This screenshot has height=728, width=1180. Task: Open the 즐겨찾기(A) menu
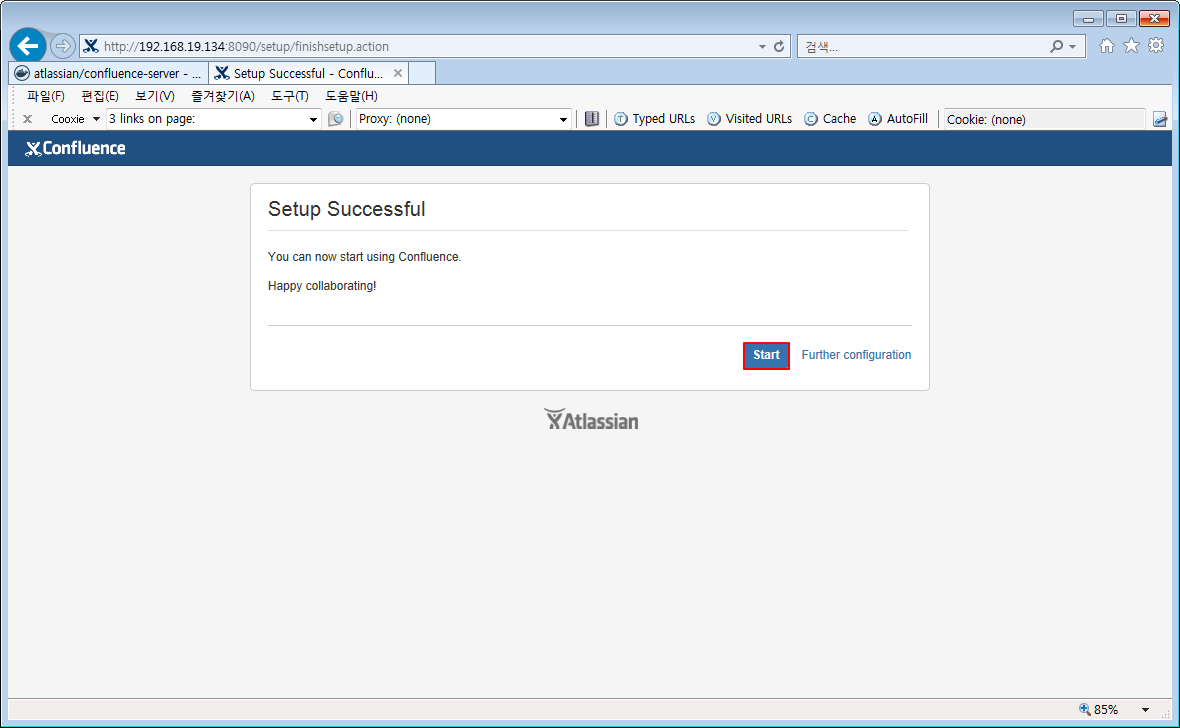[x=223, y=96]
